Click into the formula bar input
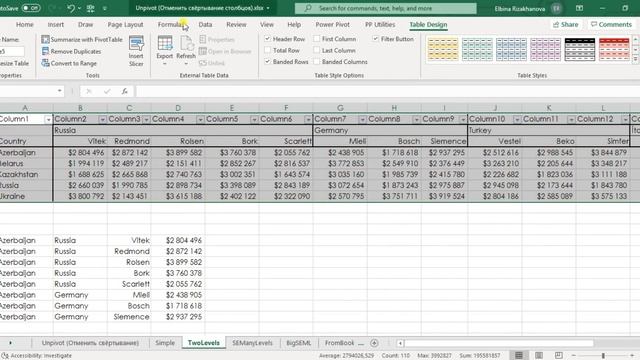Viewport: 640px width, 360px height. pos(387,91)
